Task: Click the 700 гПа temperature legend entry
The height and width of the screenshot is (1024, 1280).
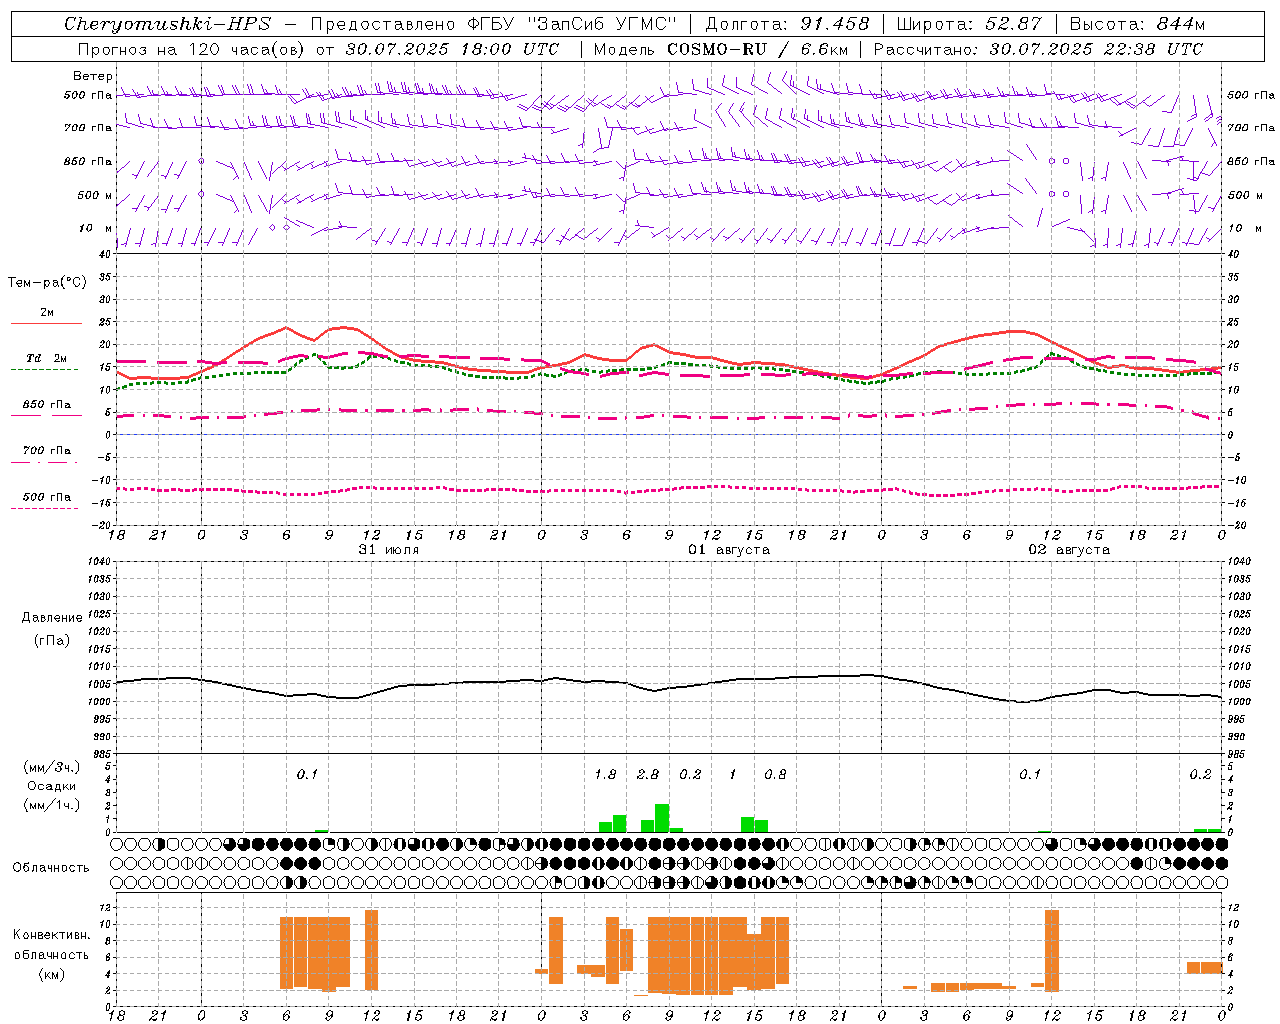Action: click(x=46, y=454)
